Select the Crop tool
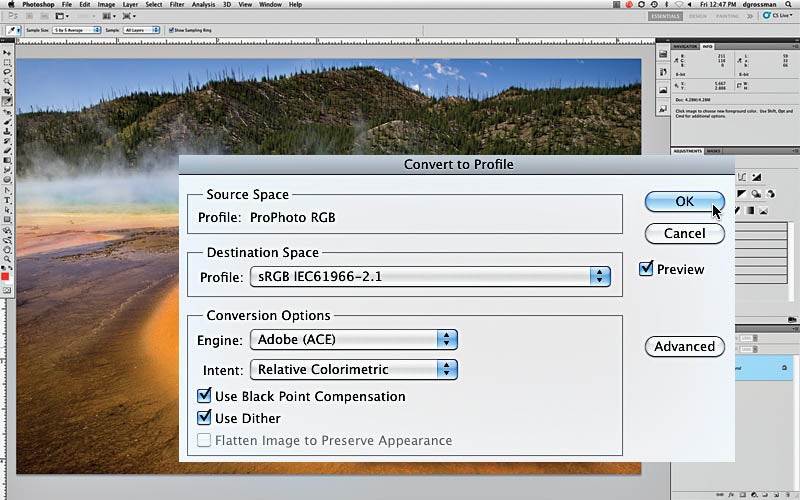Screen dimensions: 800x500 click(7, 91)
